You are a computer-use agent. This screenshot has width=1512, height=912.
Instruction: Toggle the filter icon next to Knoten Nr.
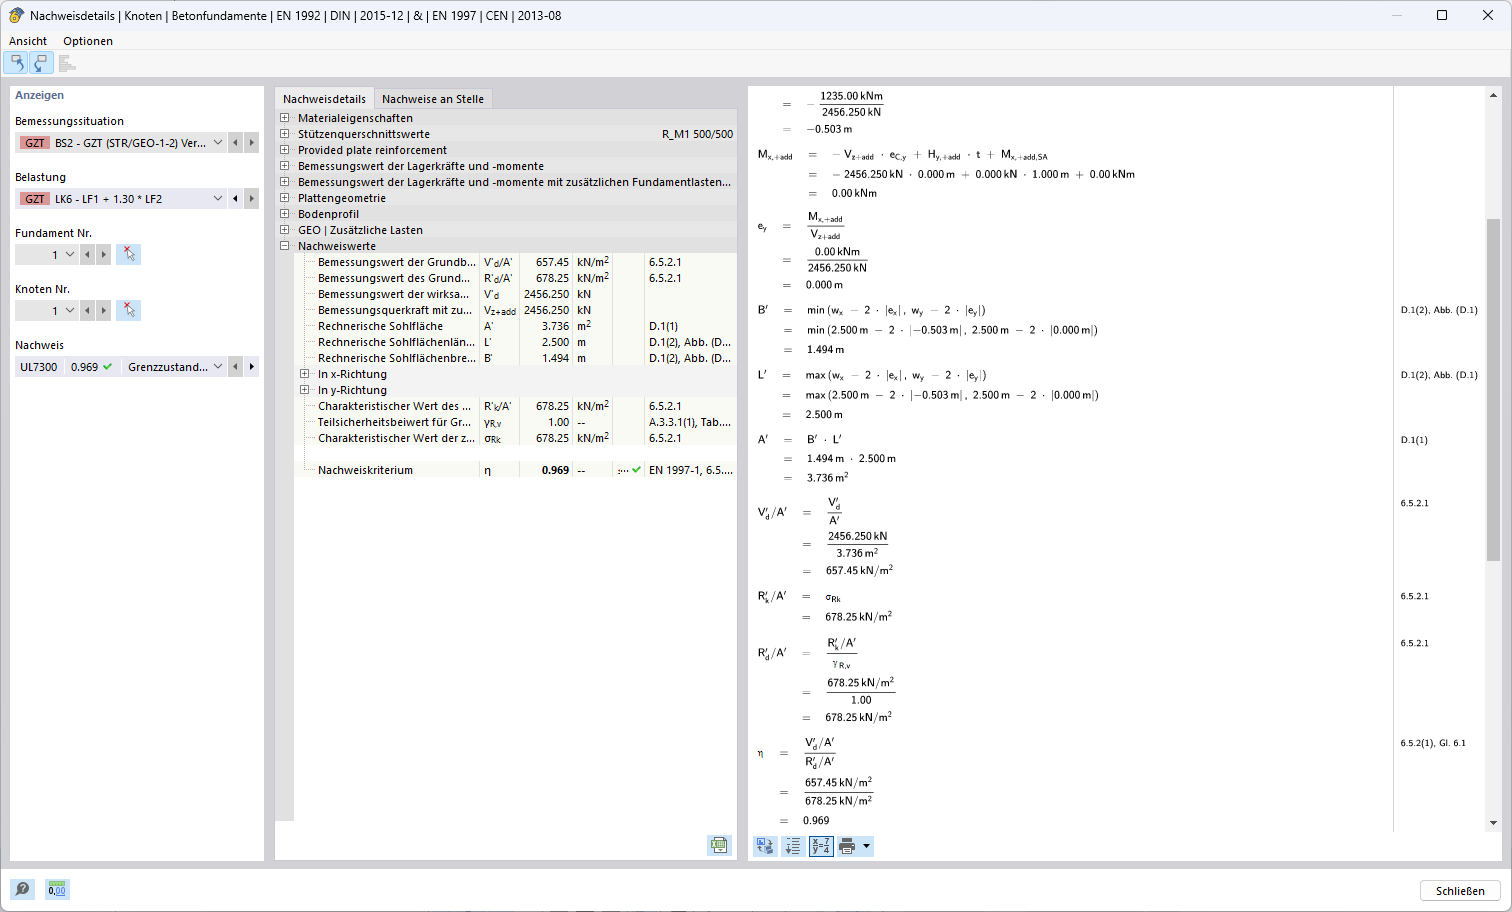click(x=128, y=310)
